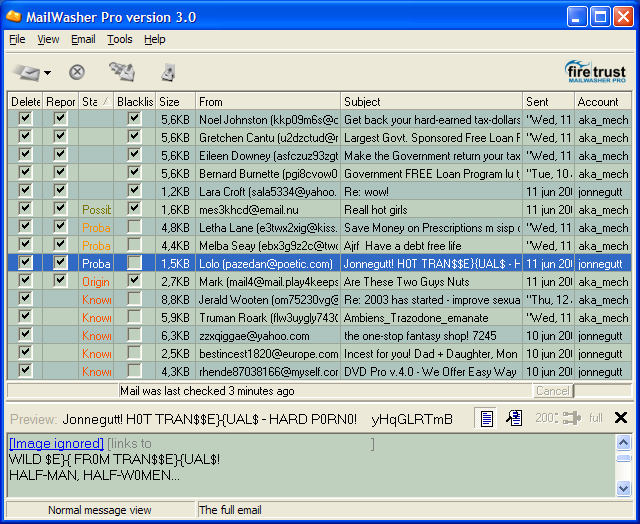Uncheck Report for mes3khcd@email.nu email
This screenshot has width=640, height=524.
point(60,209)
